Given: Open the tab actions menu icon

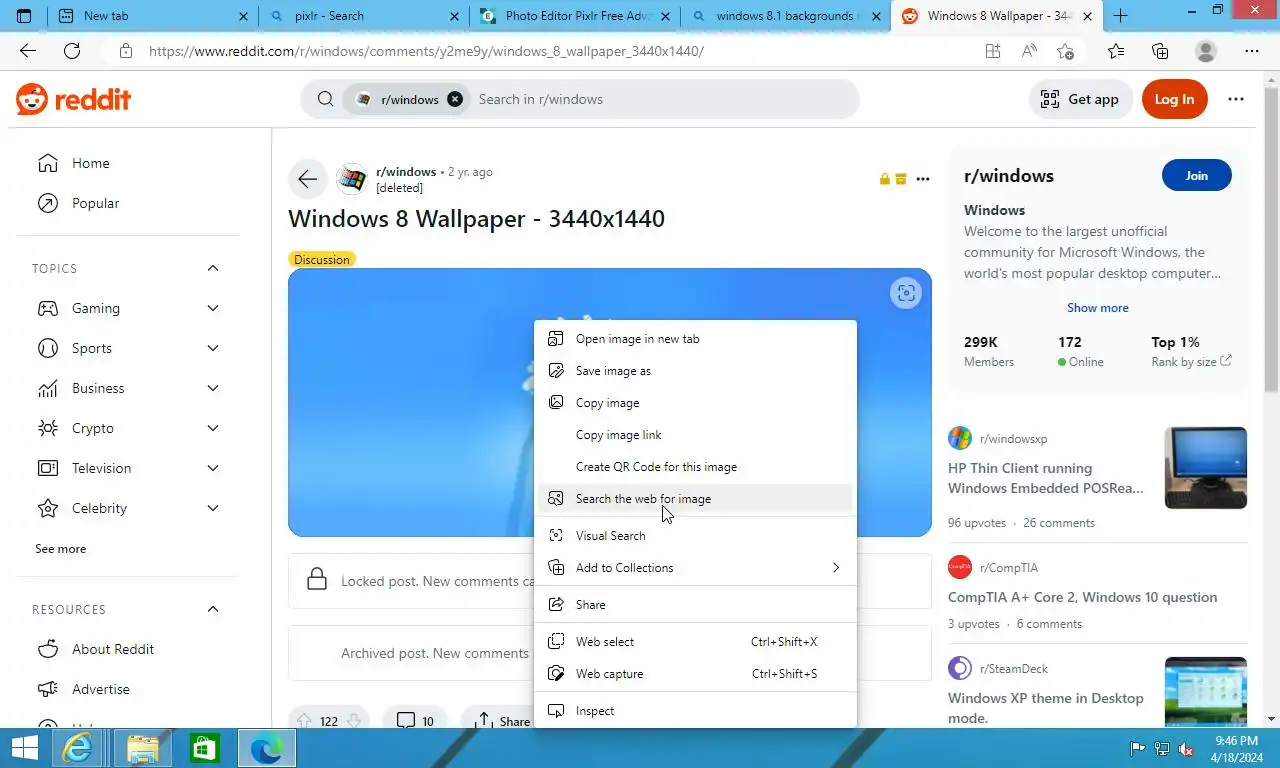Looking at the screenshot, I should click(24, 16).
